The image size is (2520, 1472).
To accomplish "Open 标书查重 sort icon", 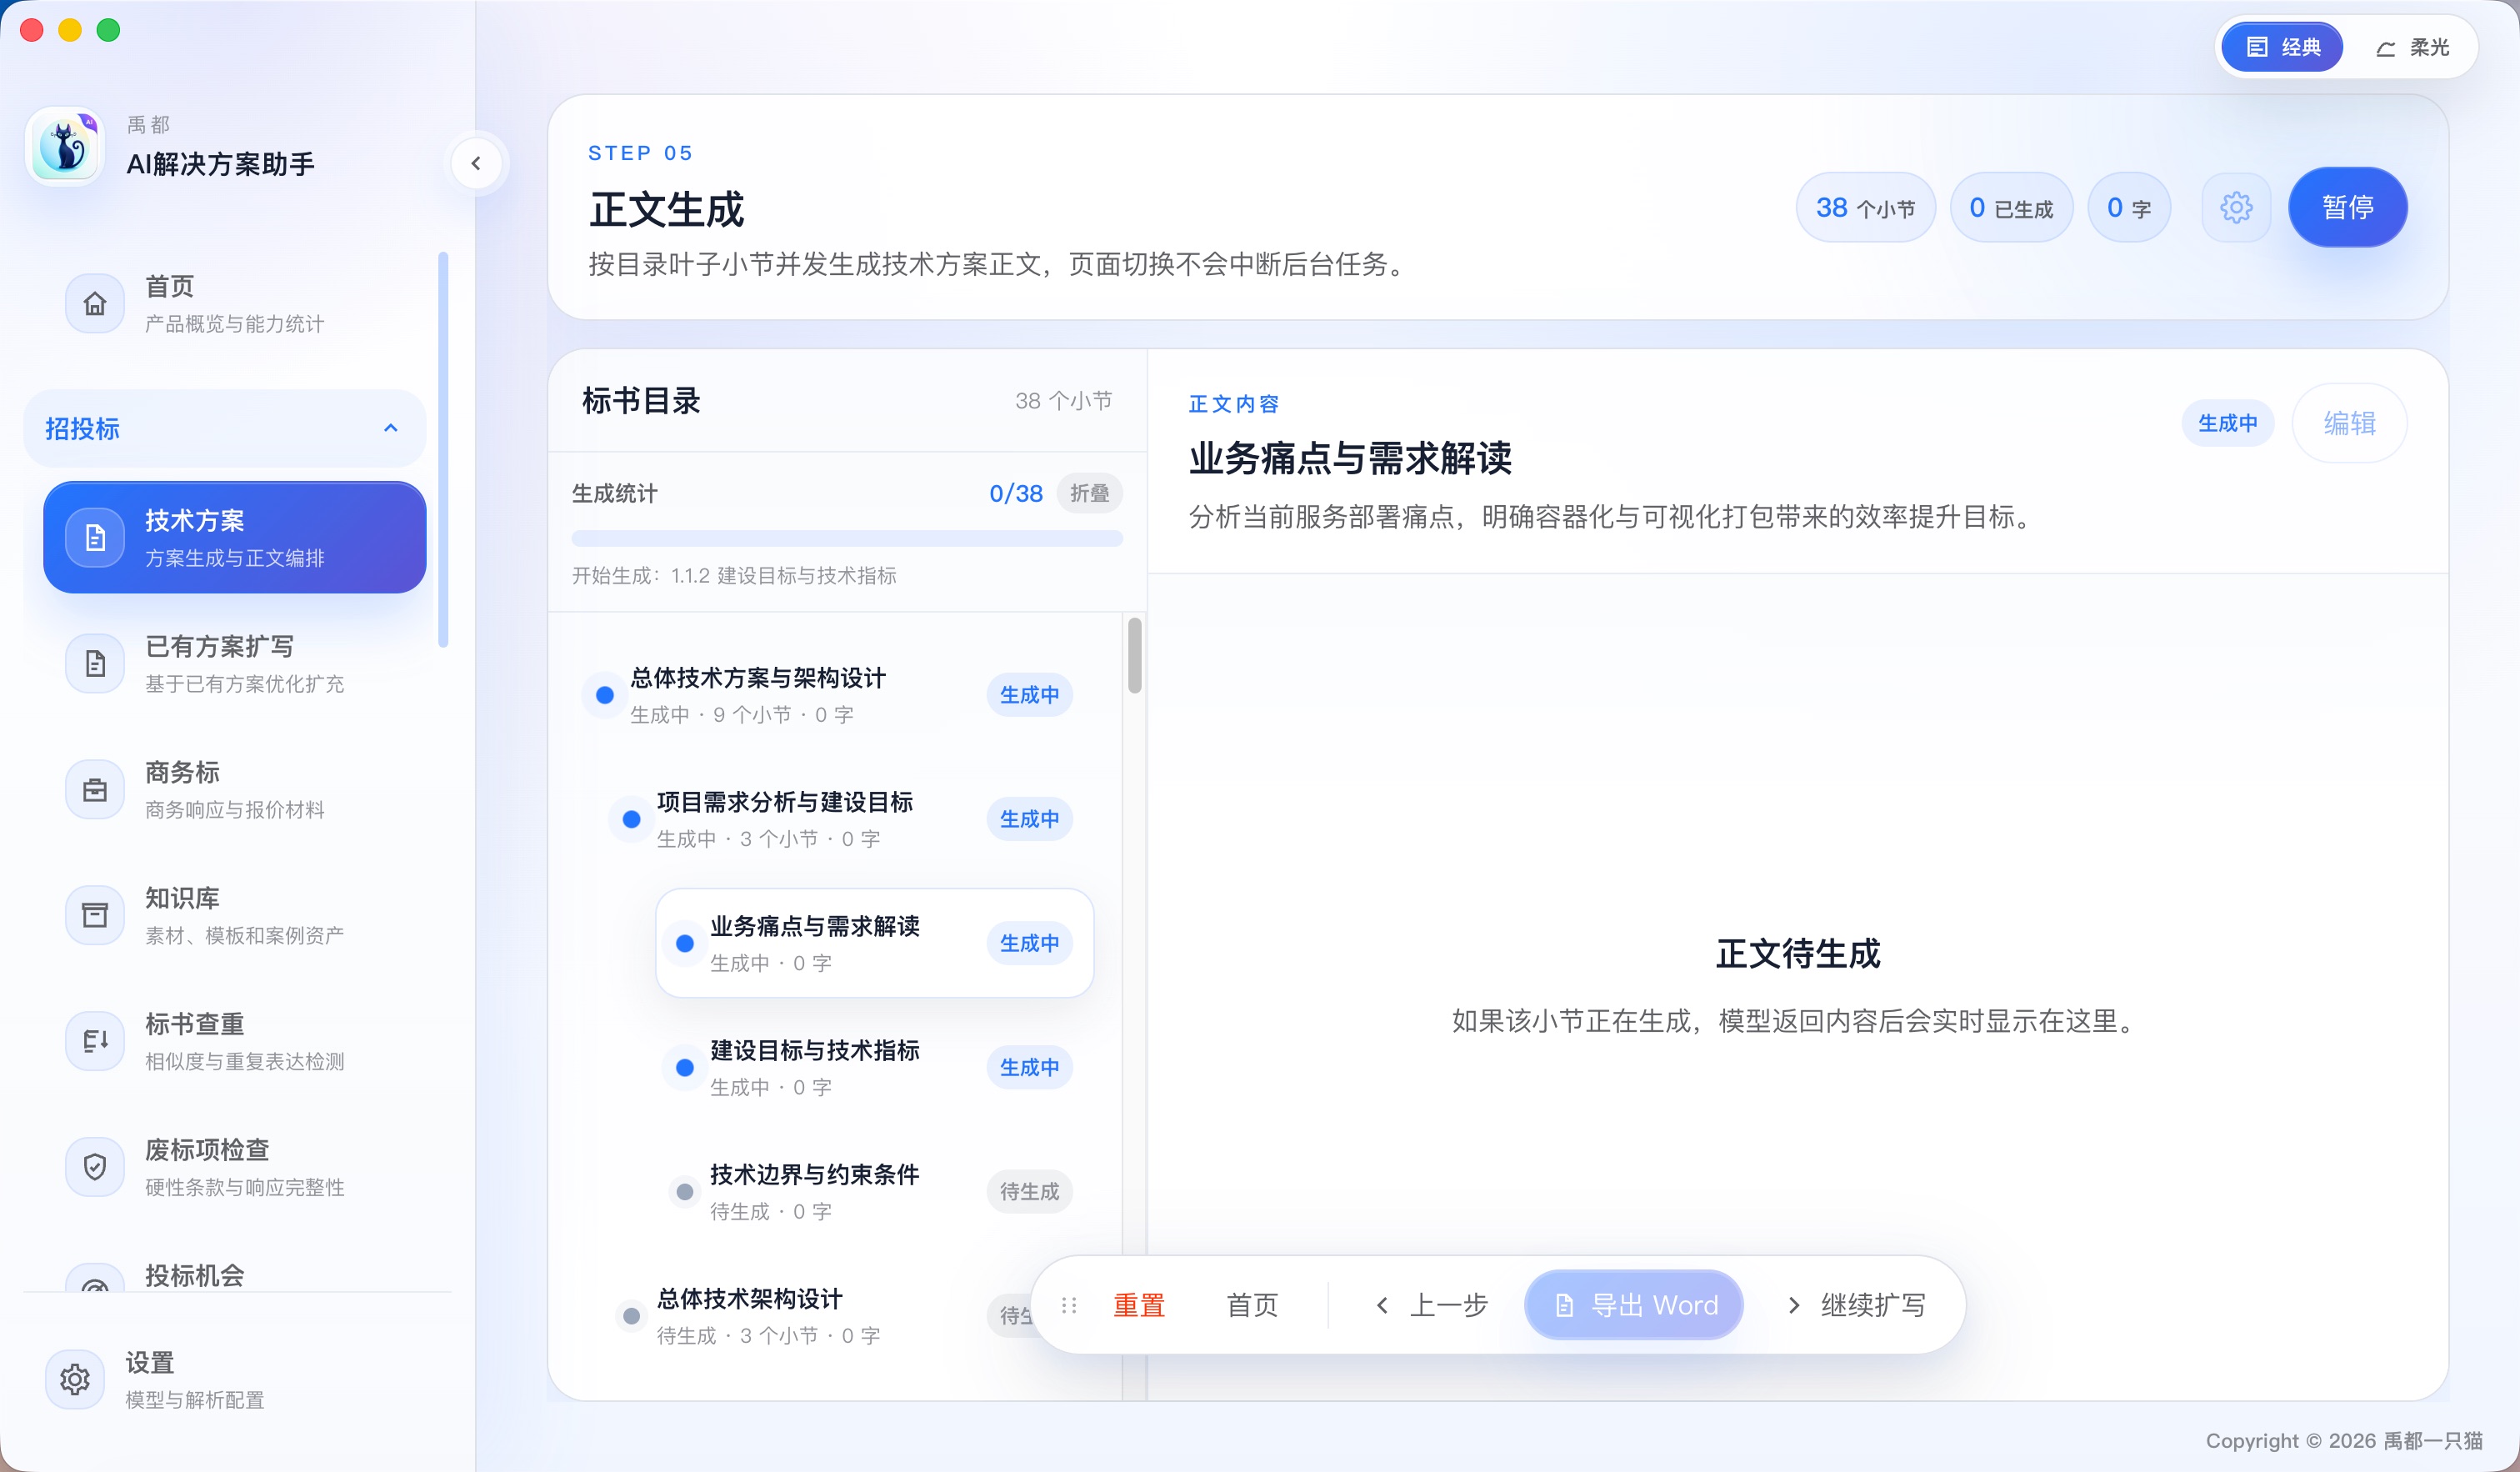I will (x=95, y=1041).
